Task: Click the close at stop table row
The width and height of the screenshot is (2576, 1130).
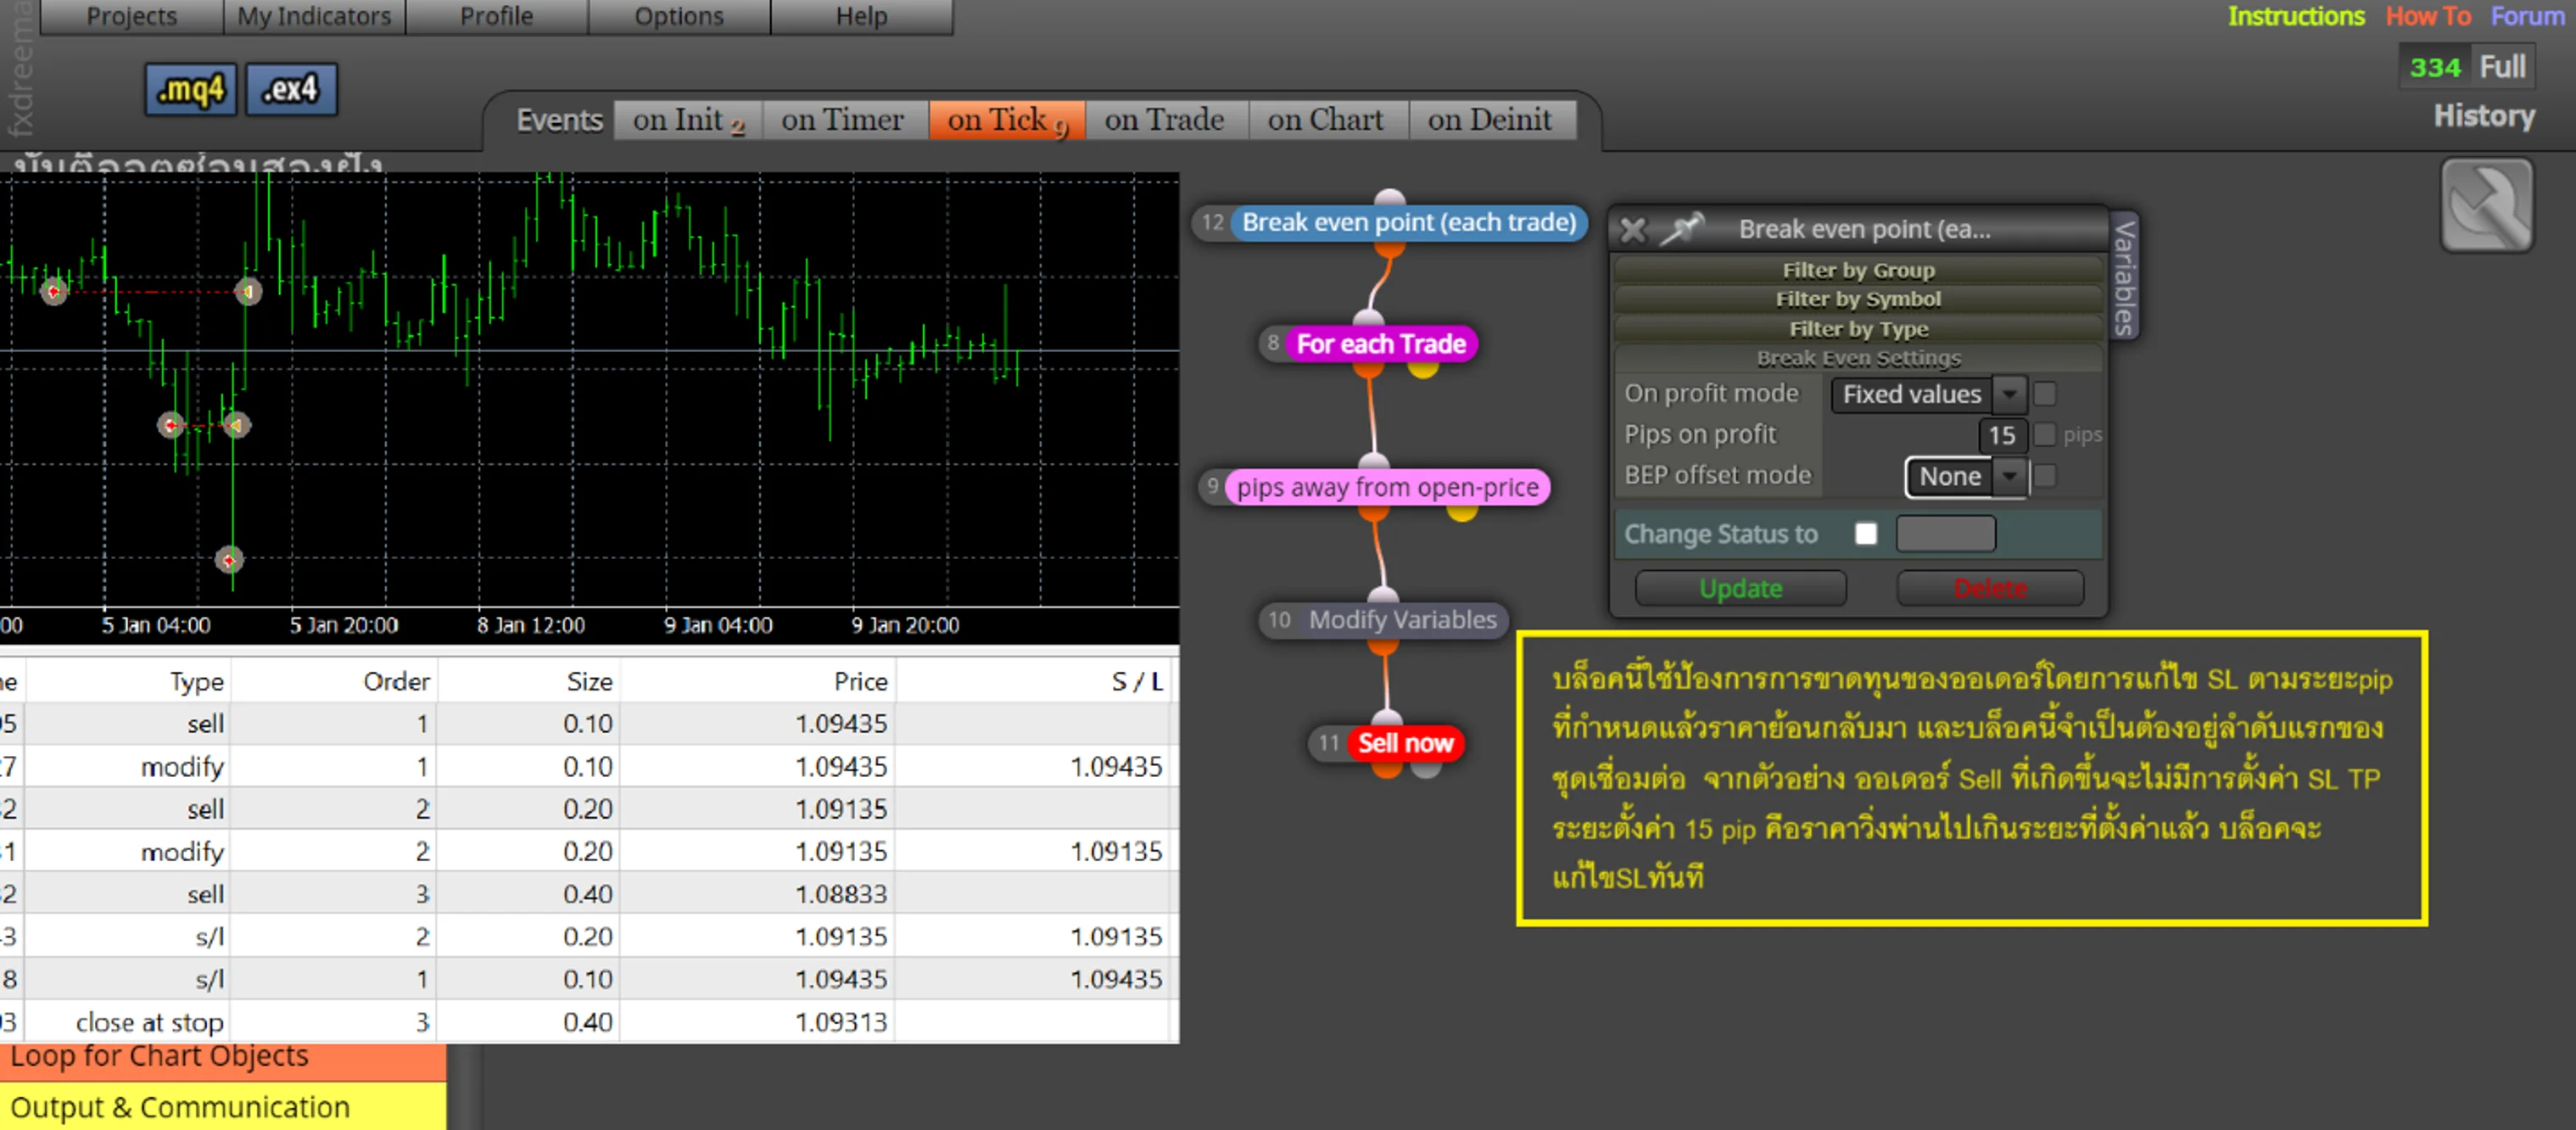Action: 588,1022
